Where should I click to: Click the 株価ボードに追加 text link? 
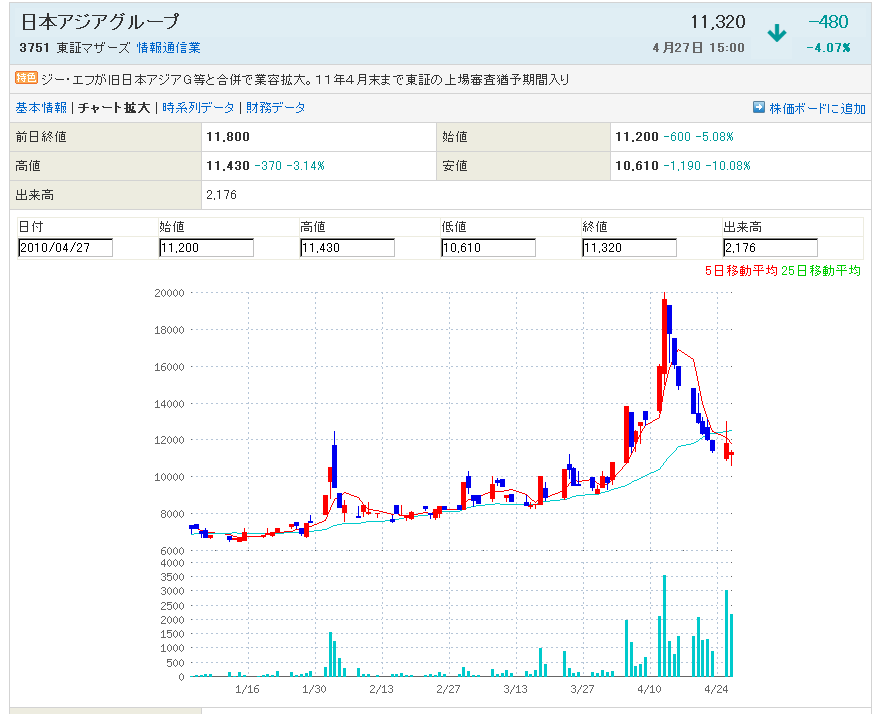click(817, 108)
